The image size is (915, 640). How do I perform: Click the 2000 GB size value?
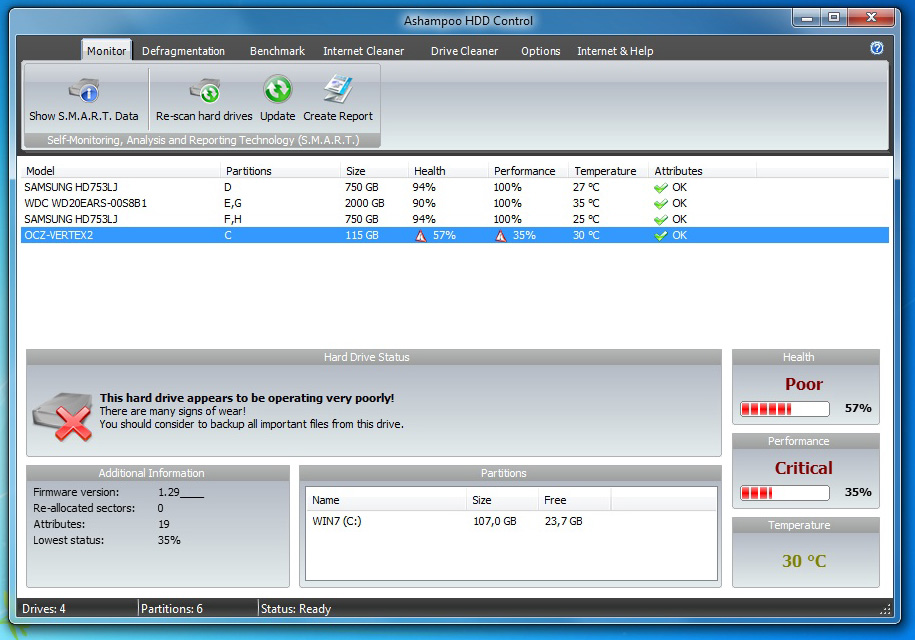[x=364, y=203]
